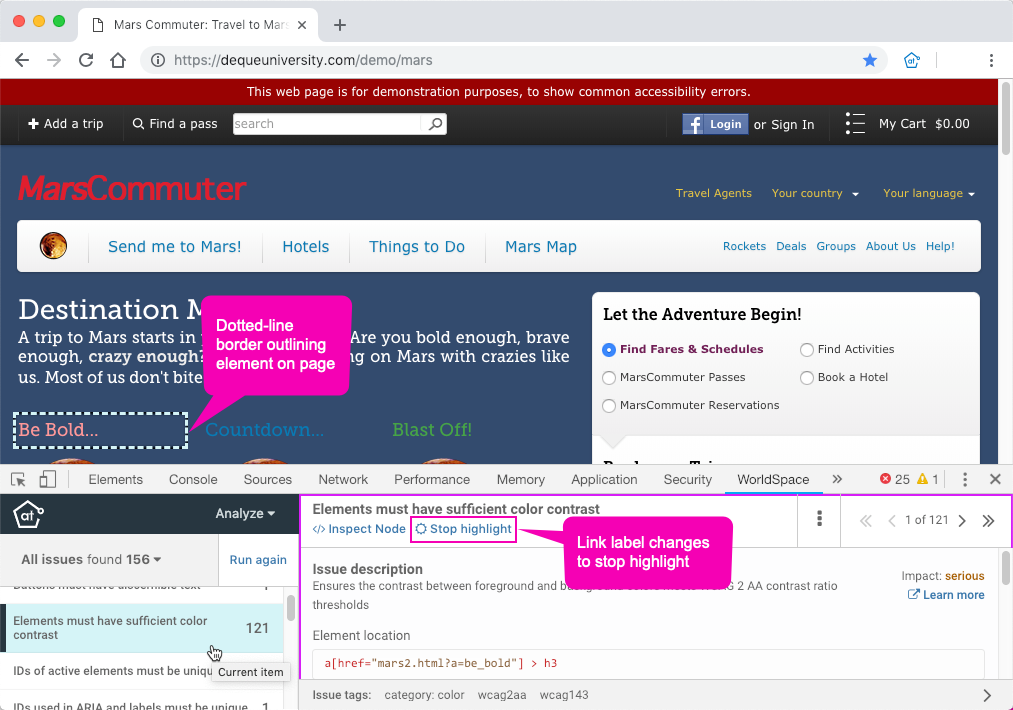Go to next issue with right chevron
Screen dimensions: 1013x710
[962, 521]
